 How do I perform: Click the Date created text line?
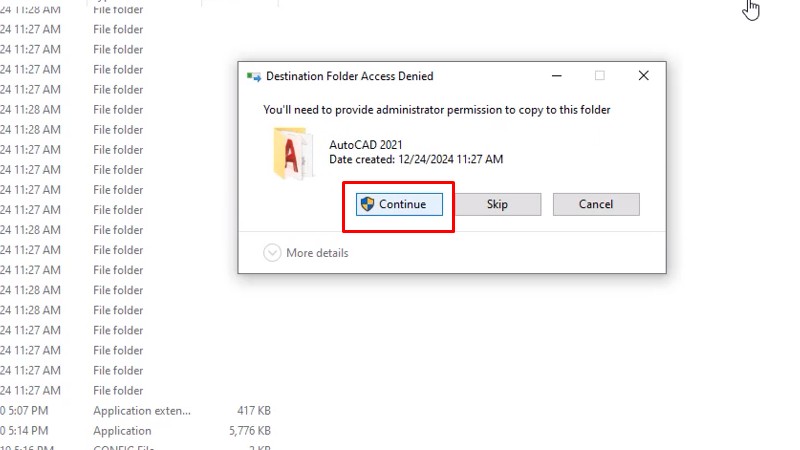pos(415,159)
